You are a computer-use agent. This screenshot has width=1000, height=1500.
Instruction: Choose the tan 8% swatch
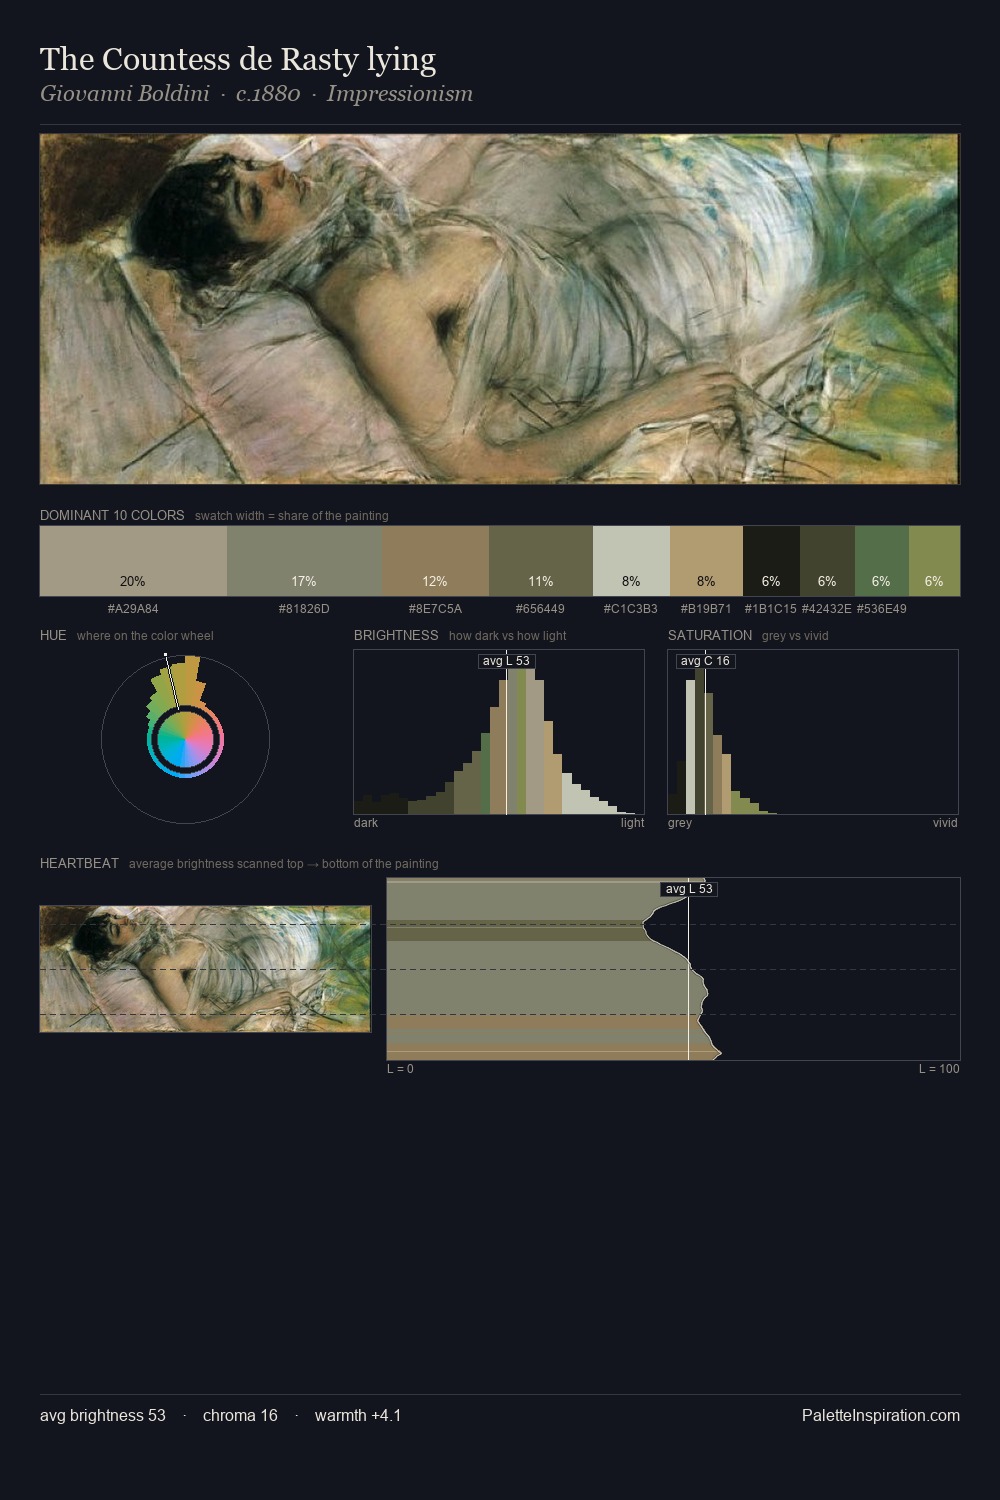(706, 560)
